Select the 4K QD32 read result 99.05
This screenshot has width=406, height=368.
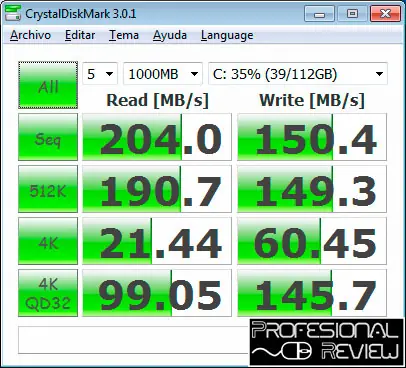tap(157, 293)
